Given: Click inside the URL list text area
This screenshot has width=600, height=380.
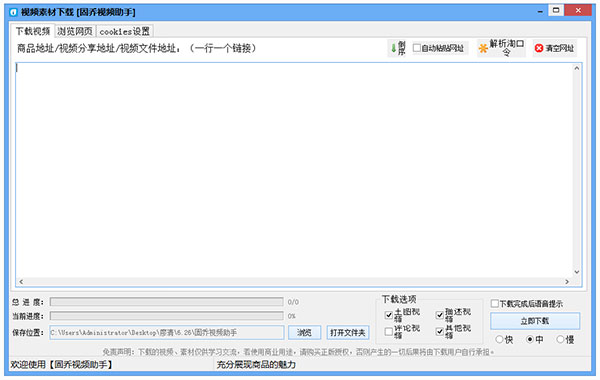Looking at the screenshot, I should (x=294, y=170).
